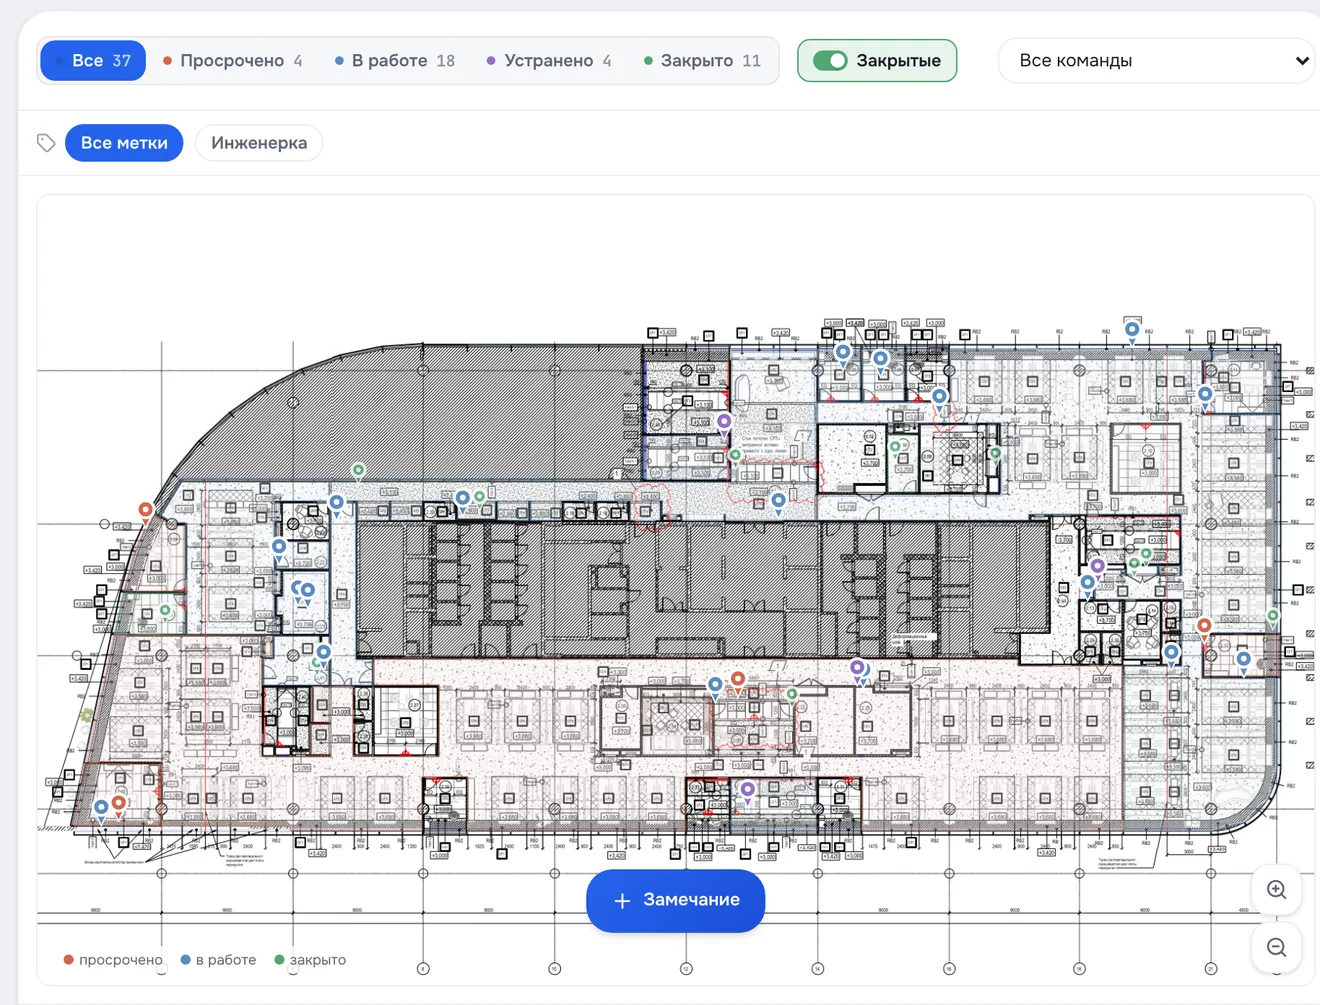Zoom out of the floor plan
Viewport: 1320px width, 1005px height.
(1276, 947)
